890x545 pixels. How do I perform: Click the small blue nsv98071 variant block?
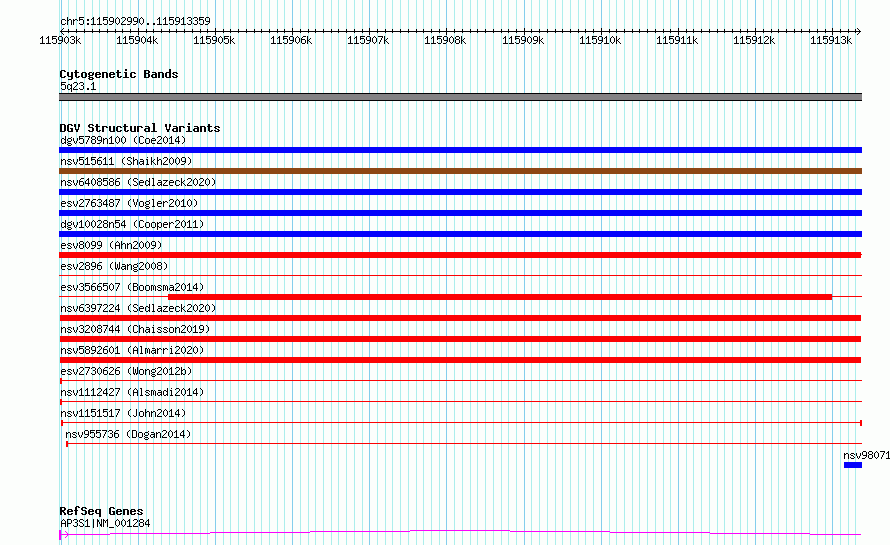point(853,465)
